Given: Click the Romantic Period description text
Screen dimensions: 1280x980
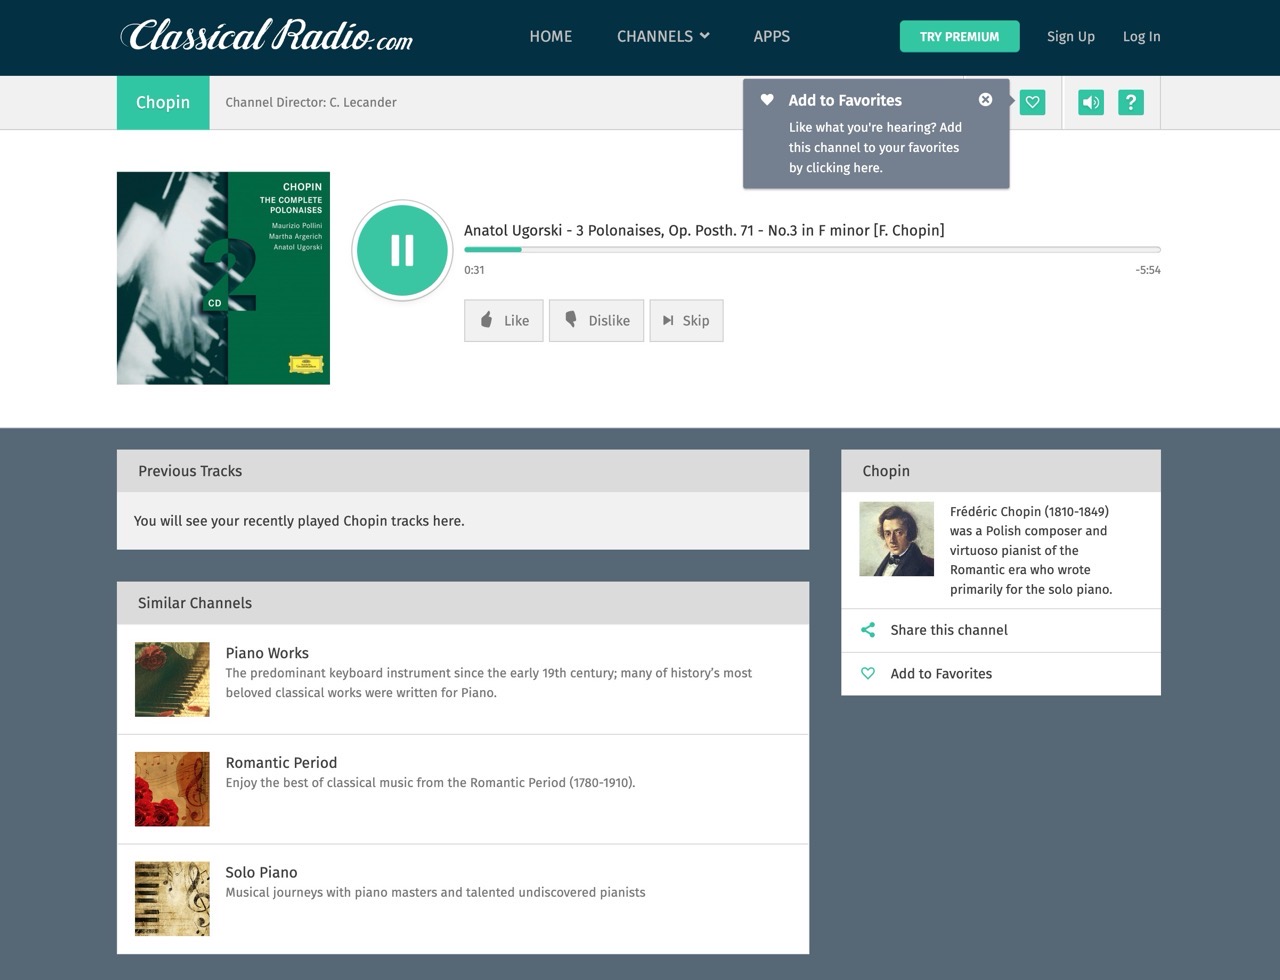Looking at the screenshot, I should [430, 783].
